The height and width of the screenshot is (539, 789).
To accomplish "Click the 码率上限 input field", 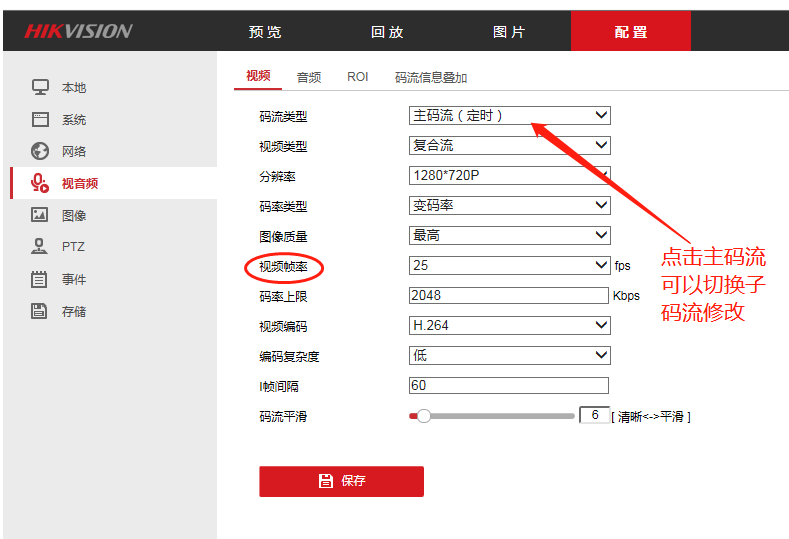I will [x=509, y=296].
